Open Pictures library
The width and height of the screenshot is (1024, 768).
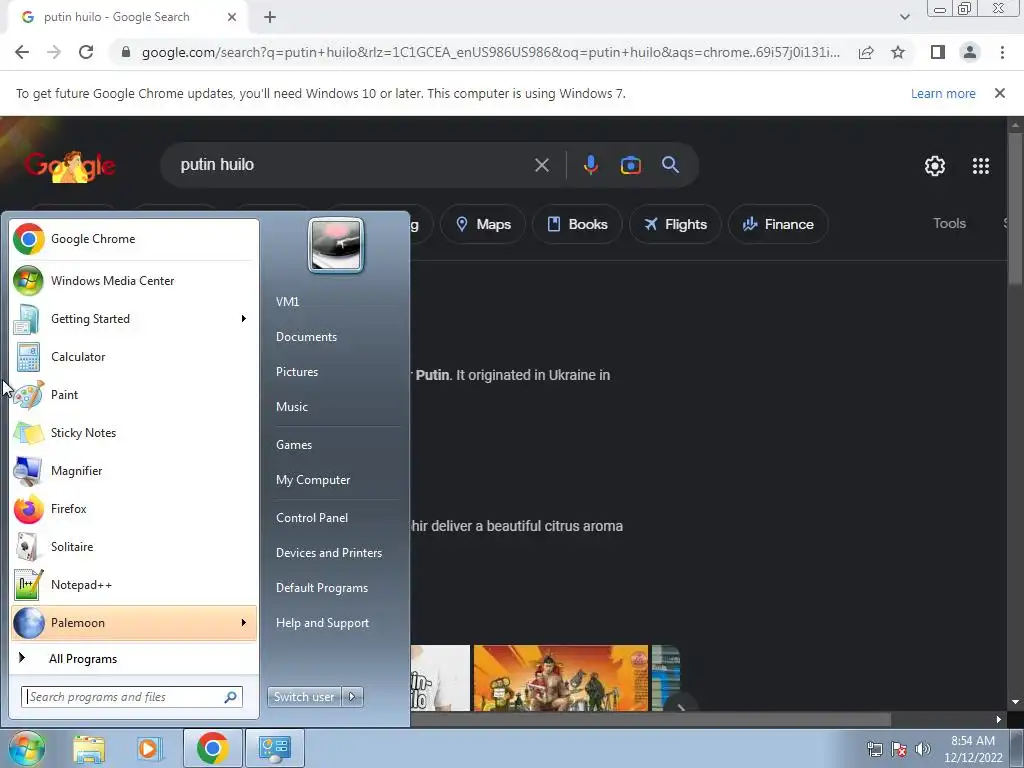(297, 372)
